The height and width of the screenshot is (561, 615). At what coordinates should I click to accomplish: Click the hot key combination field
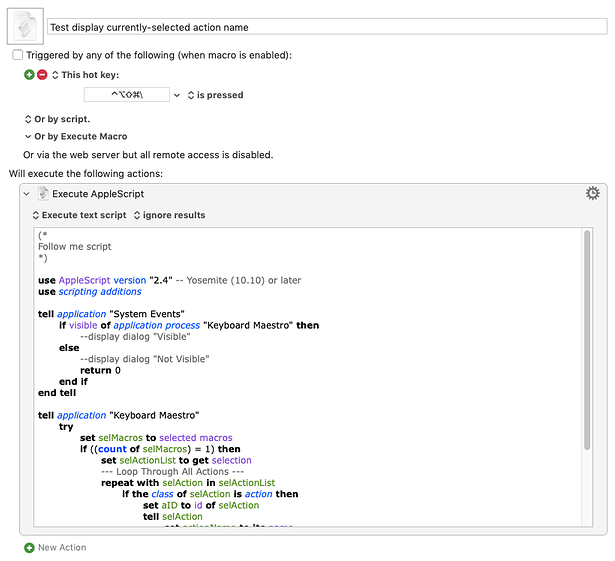(x=127, y=95)
